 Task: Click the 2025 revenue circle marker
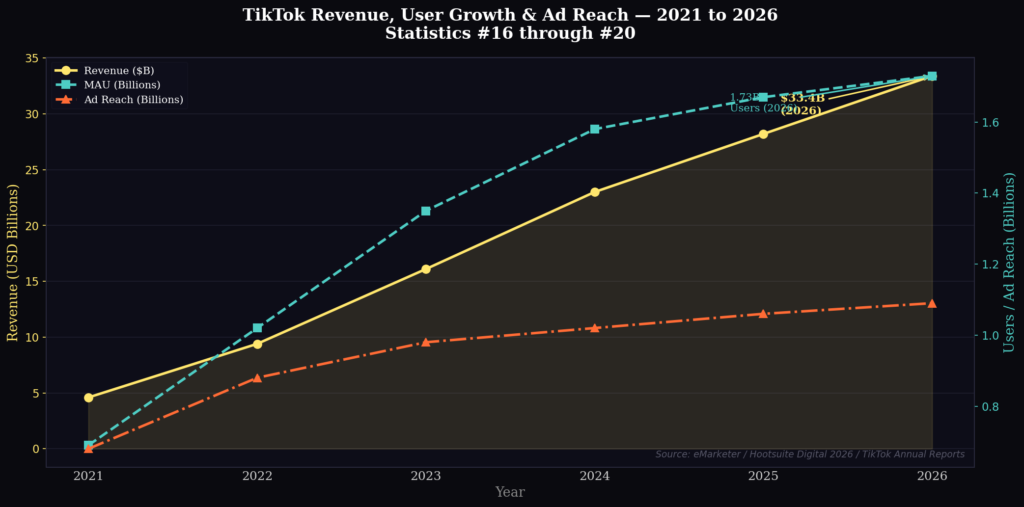click(x=763, y=134)
